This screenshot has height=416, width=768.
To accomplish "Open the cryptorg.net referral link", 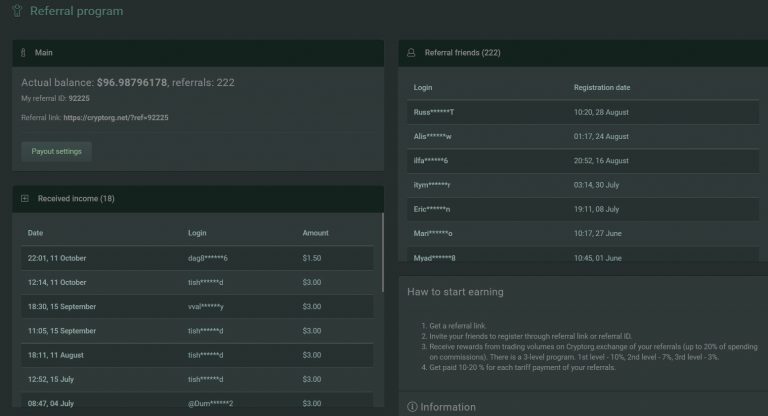I will (x=116, y=118).
